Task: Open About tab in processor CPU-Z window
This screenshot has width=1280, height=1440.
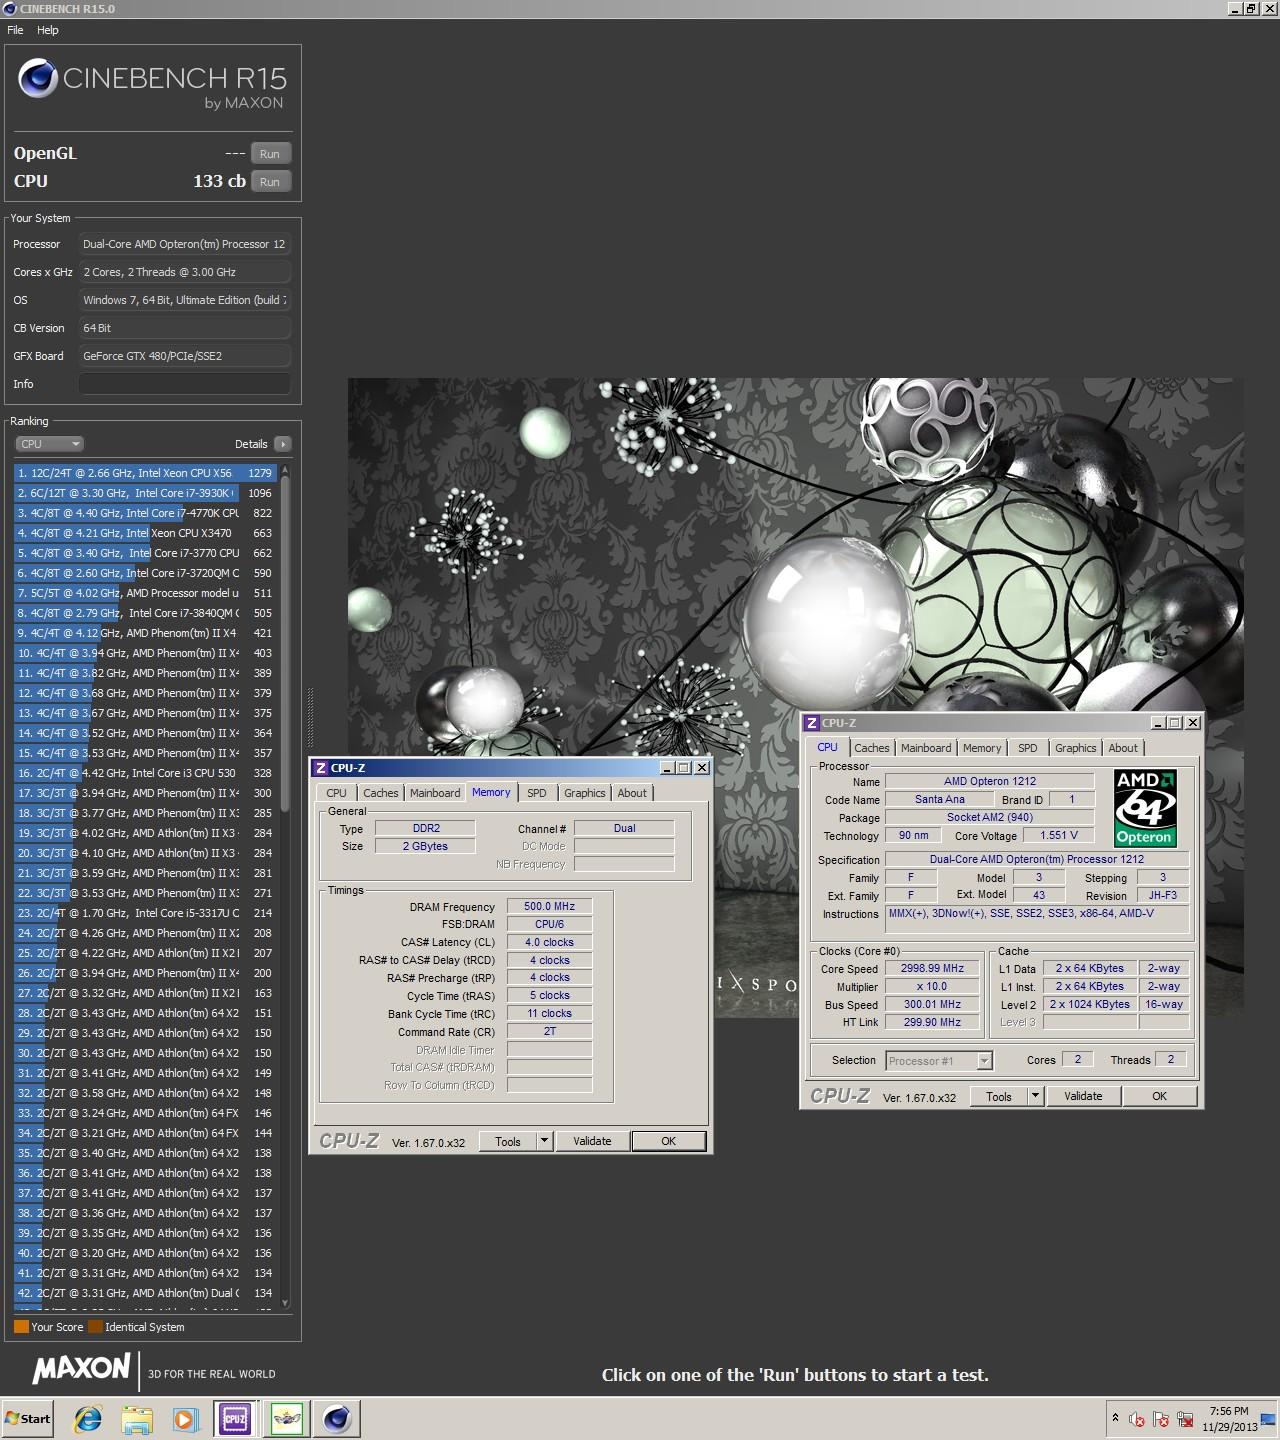Action: point(1123,748)
